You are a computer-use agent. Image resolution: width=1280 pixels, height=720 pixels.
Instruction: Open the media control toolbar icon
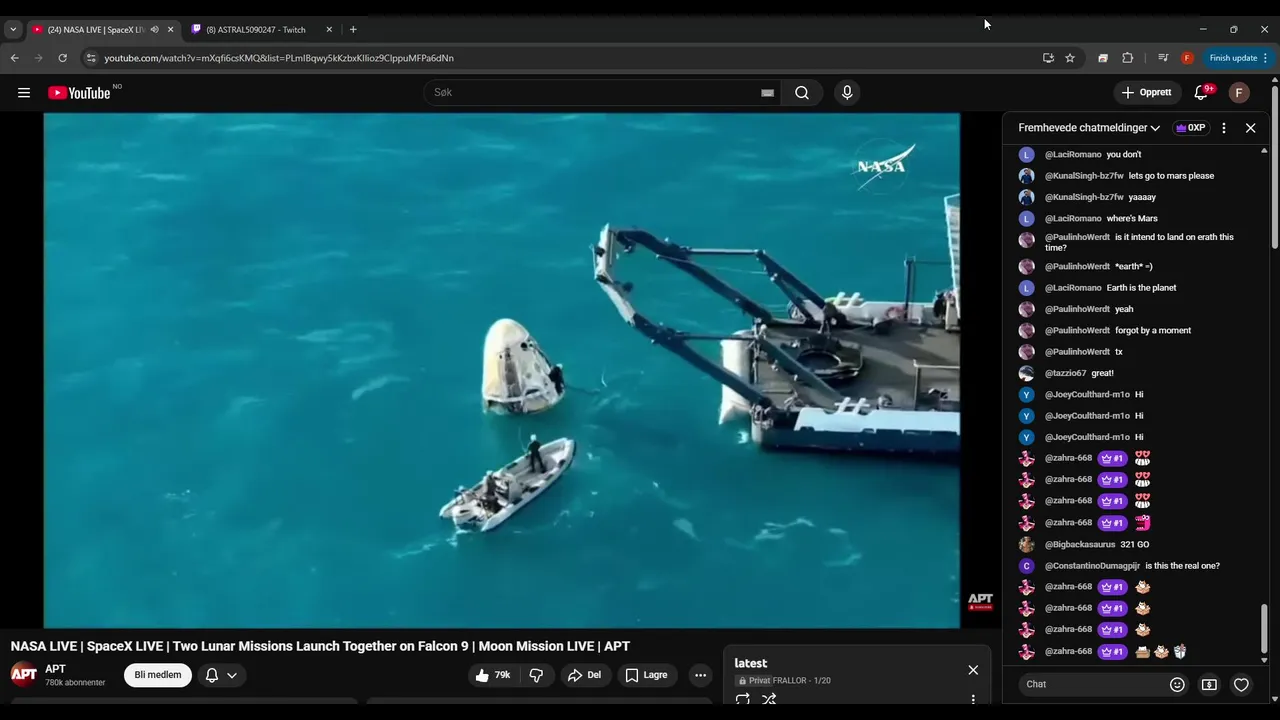1162,58
